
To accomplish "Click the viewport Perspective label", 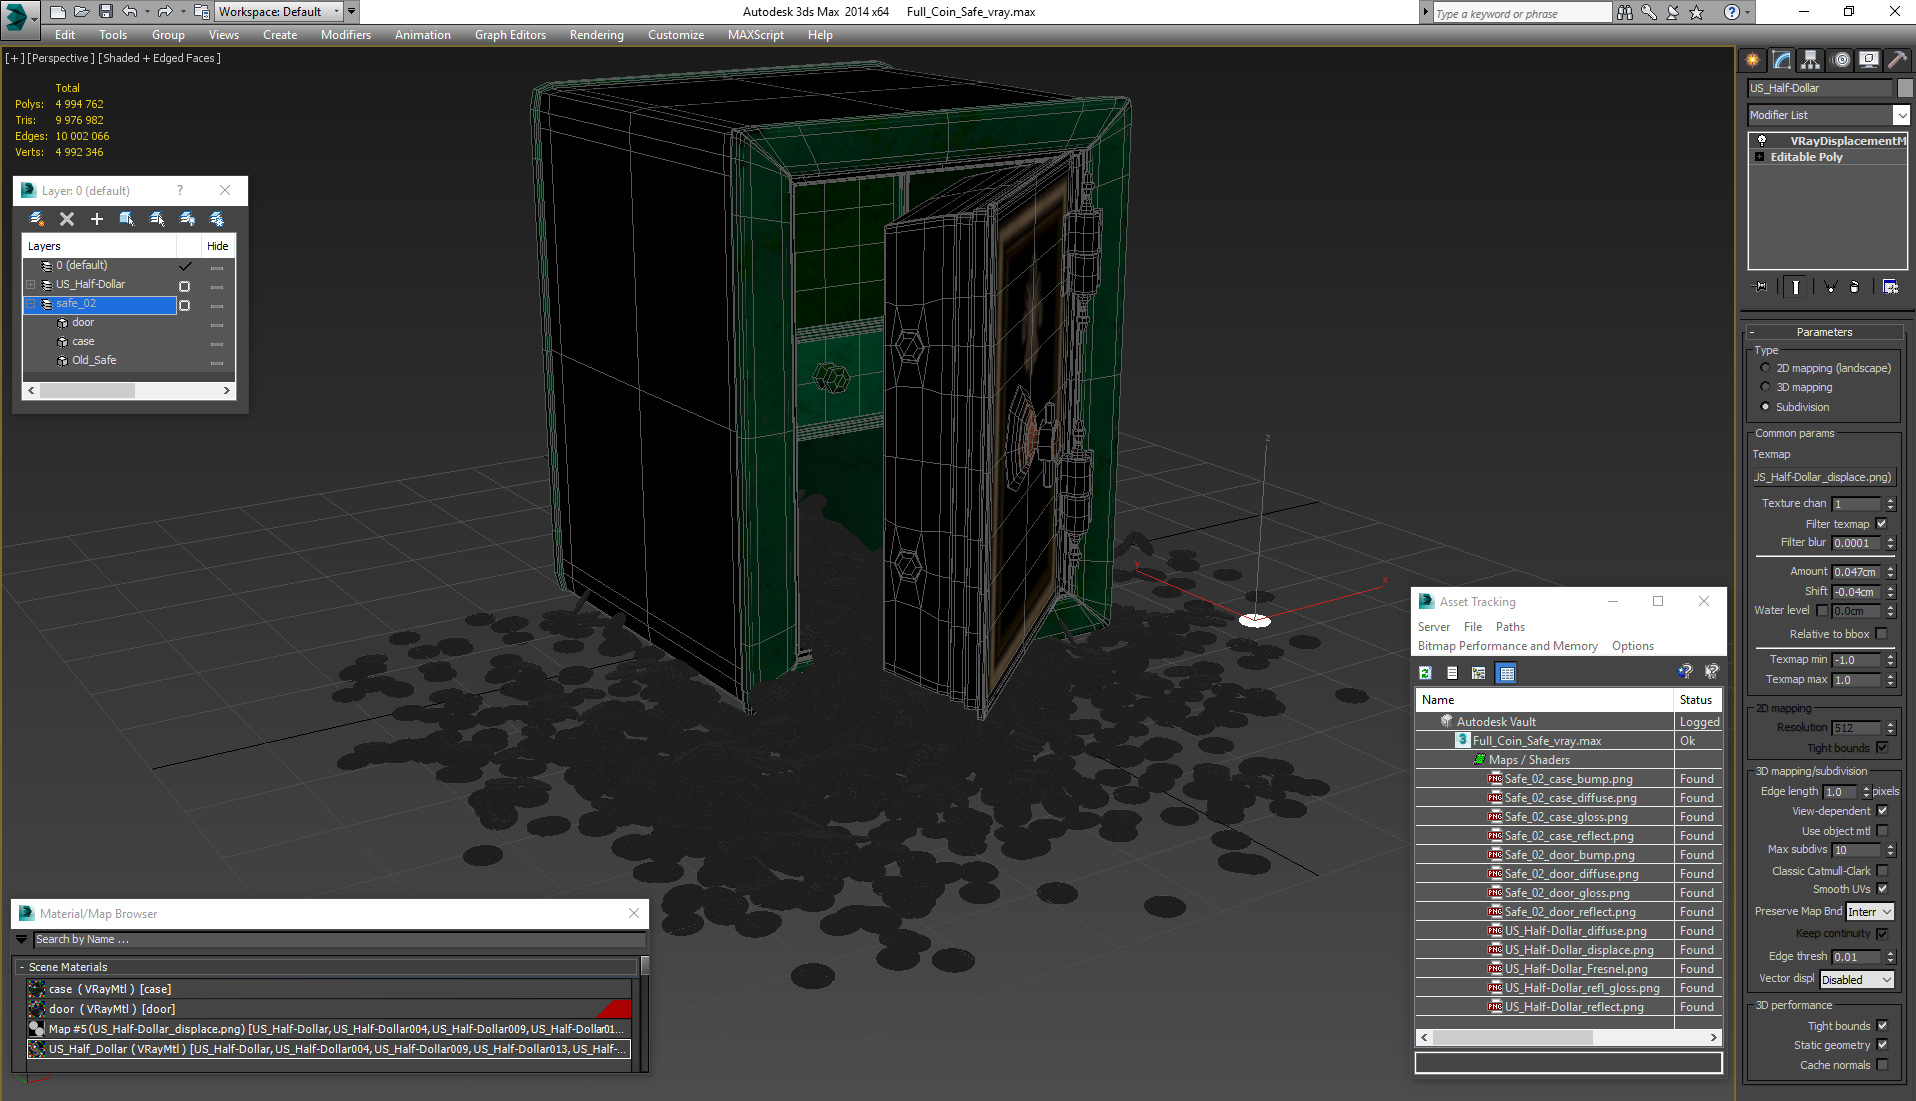I will [61, 58].
